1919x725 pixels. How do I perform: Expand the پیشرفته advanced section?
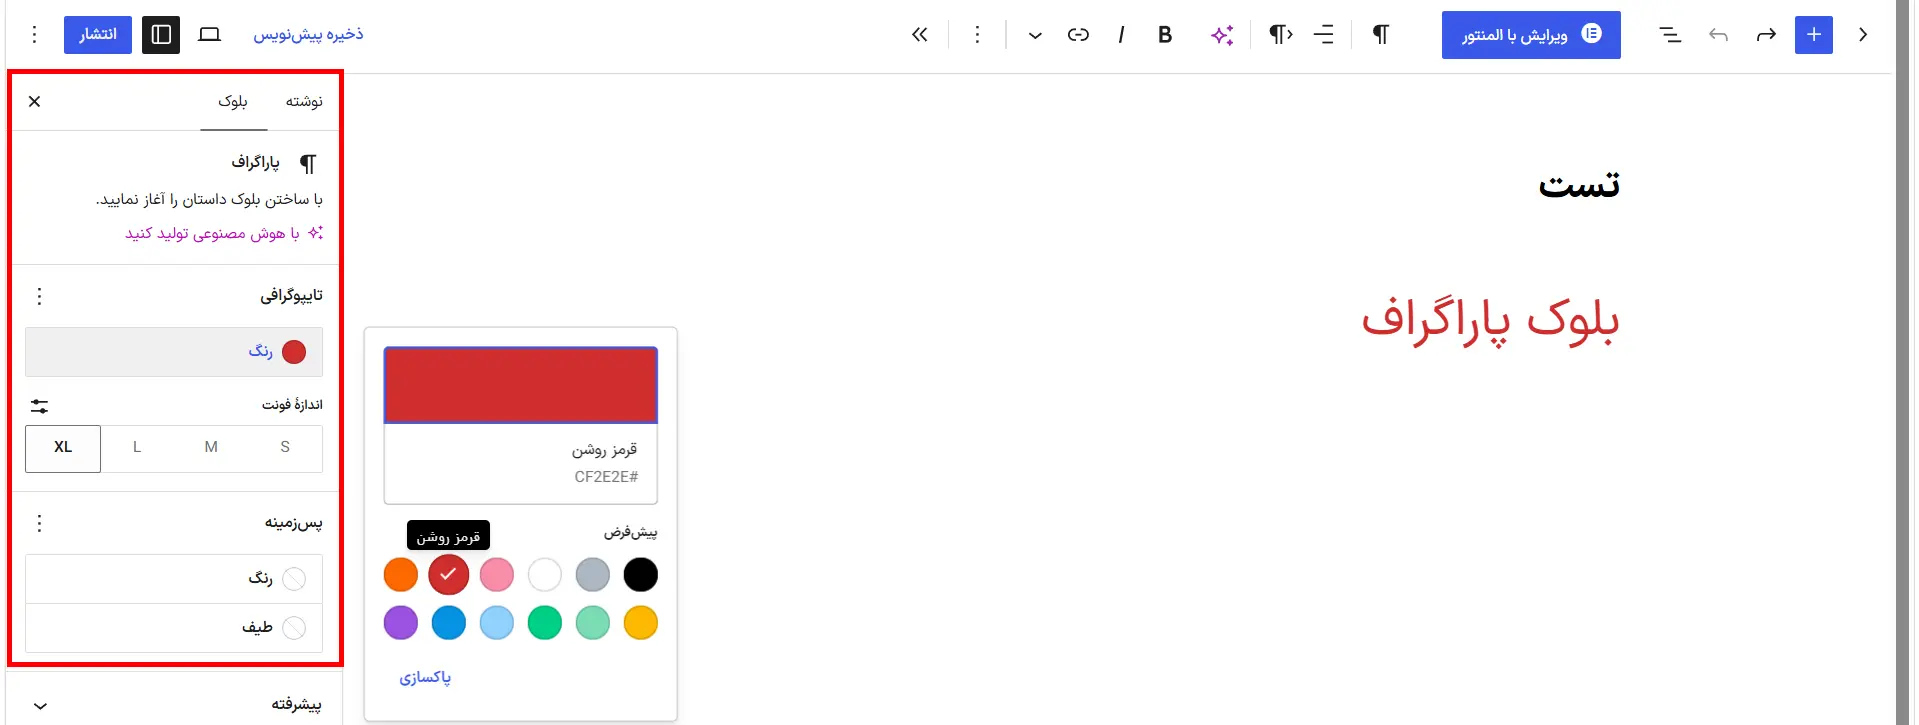click(174, 705)
